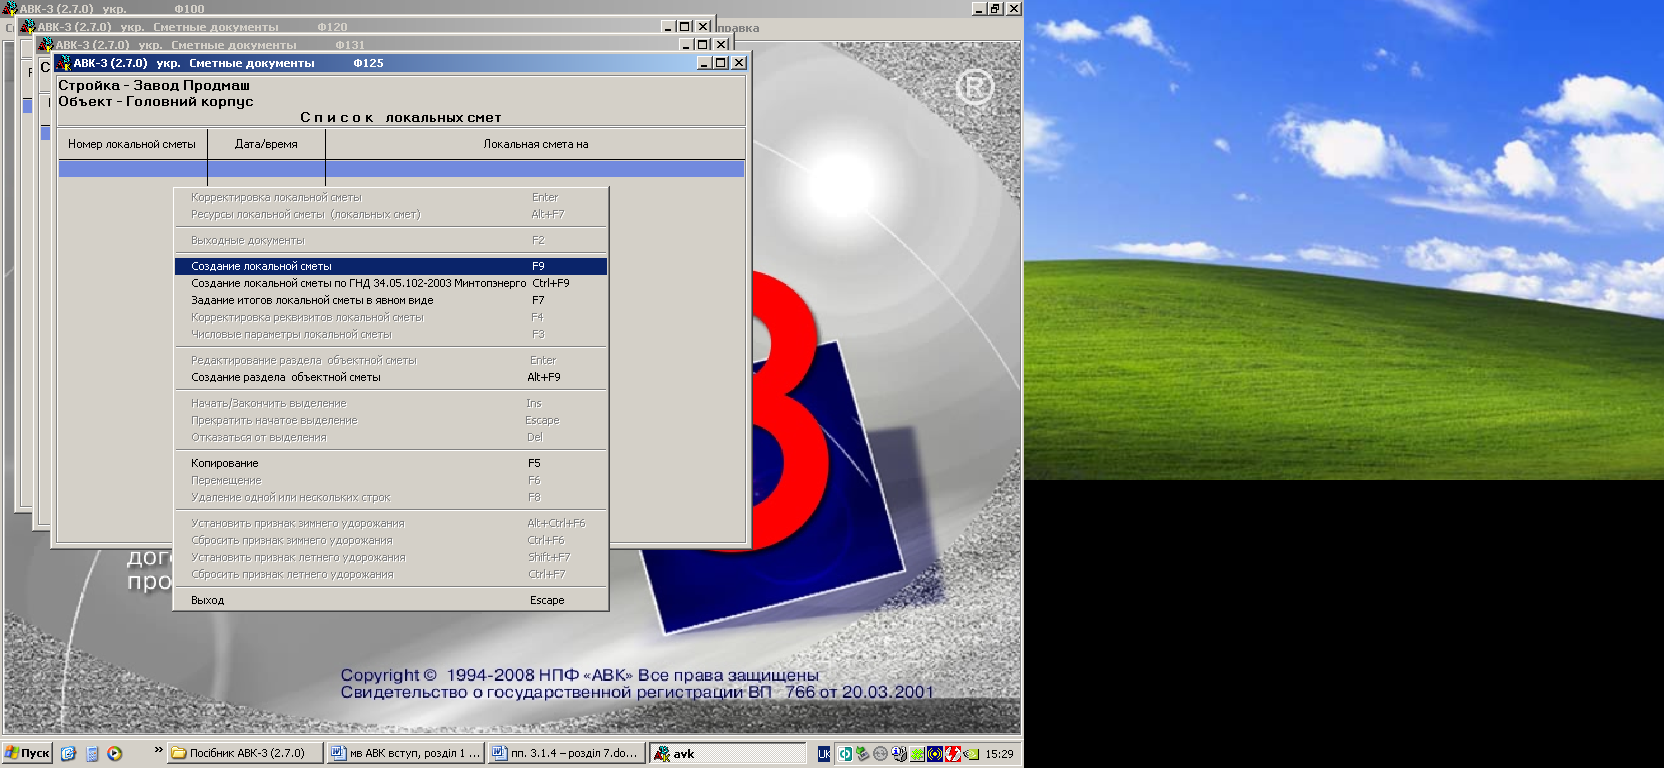Click 'Сбросить признак летнего удорожания' entry
The image size is (1664, 768).
tap(390, 574)
